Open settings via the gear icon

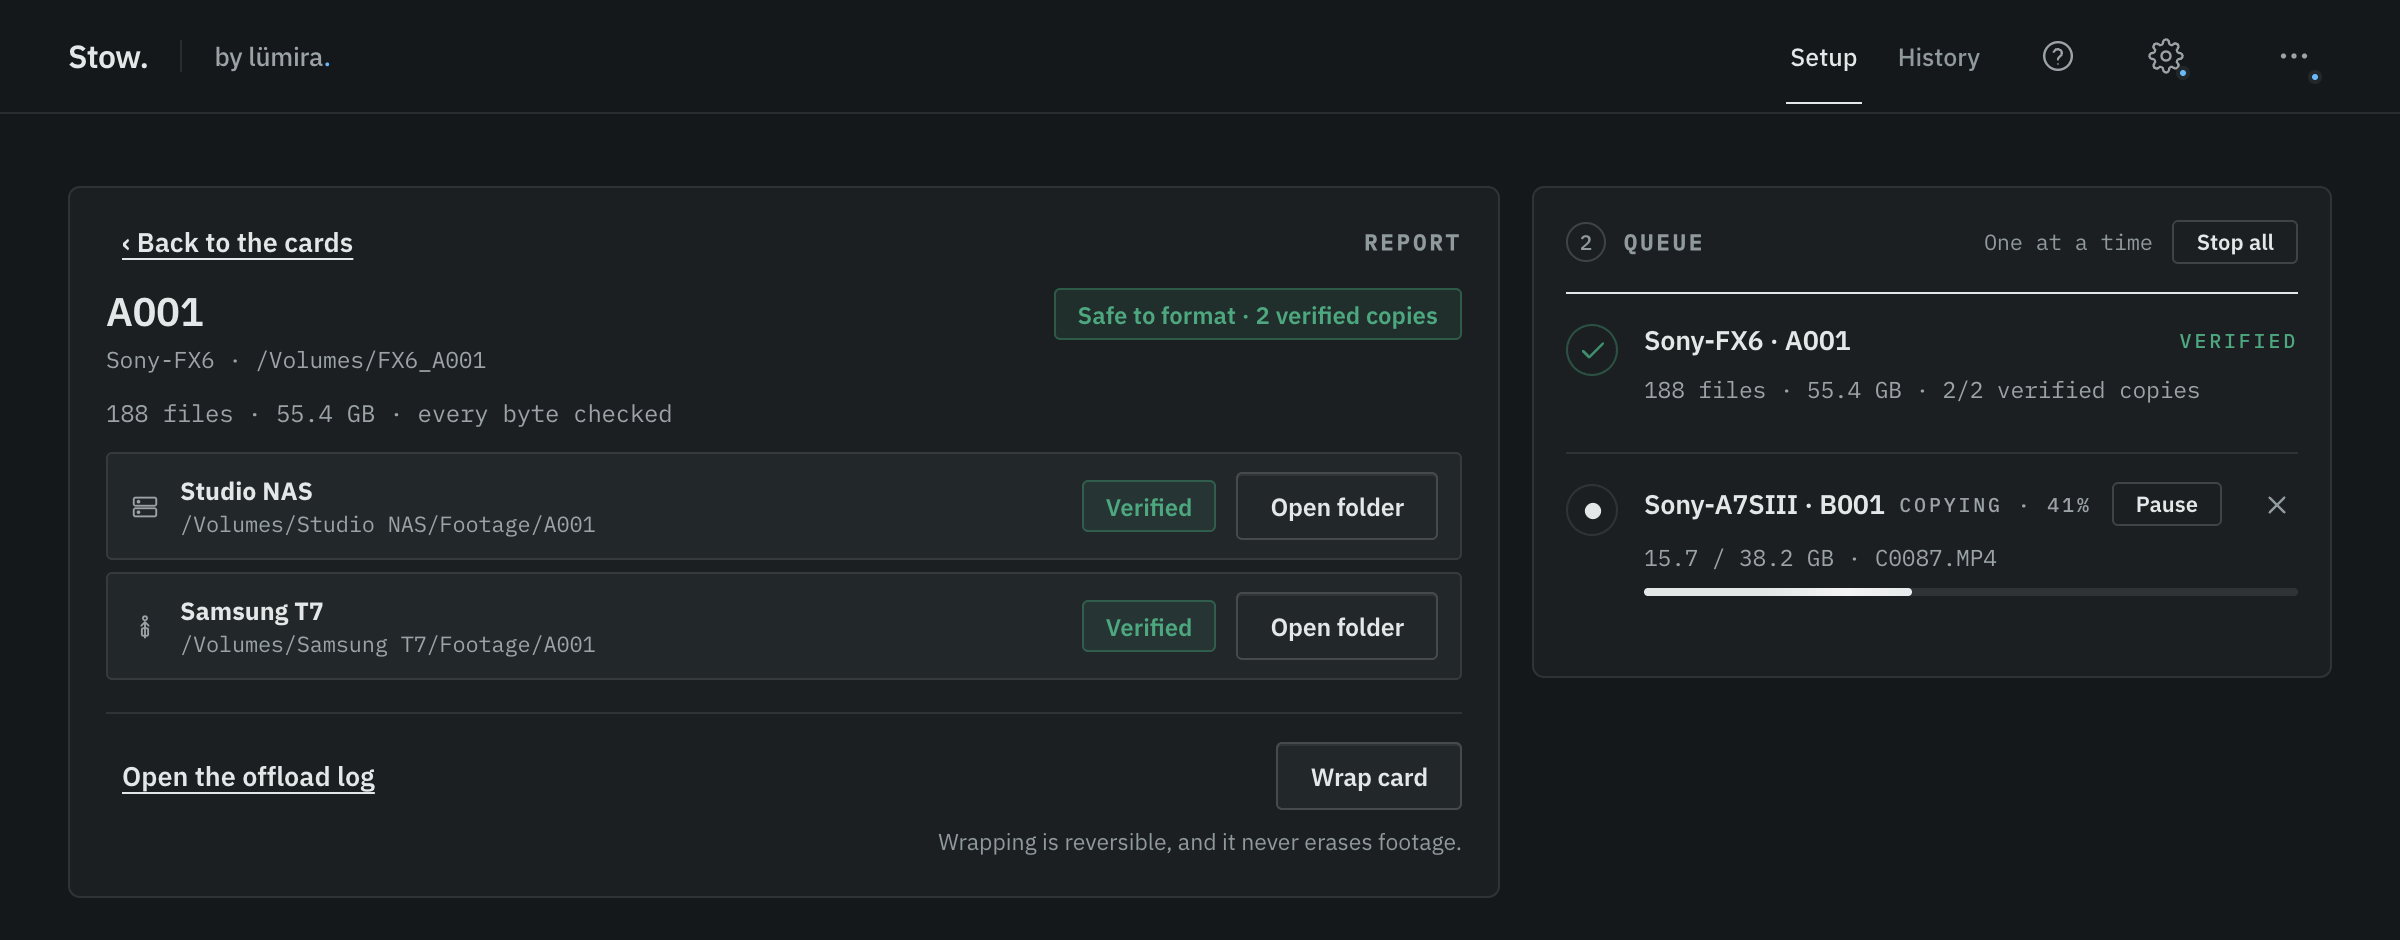click(x=2165, y=56)
